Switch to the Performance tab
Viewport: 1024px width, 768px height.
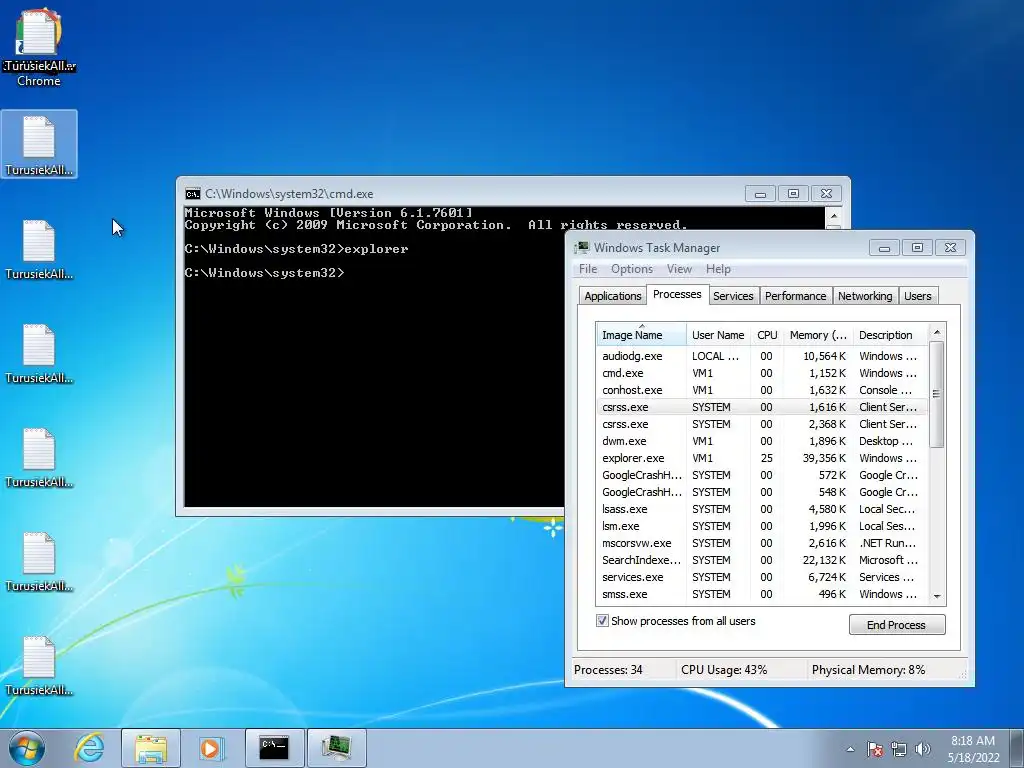pos(795,296)
